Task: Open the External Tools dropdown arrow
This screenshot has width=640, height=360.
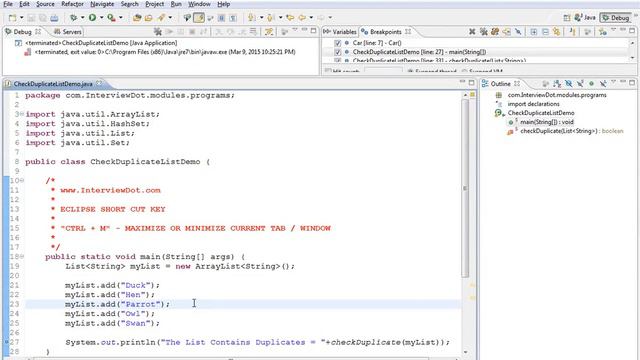Action: coord(120,18)
